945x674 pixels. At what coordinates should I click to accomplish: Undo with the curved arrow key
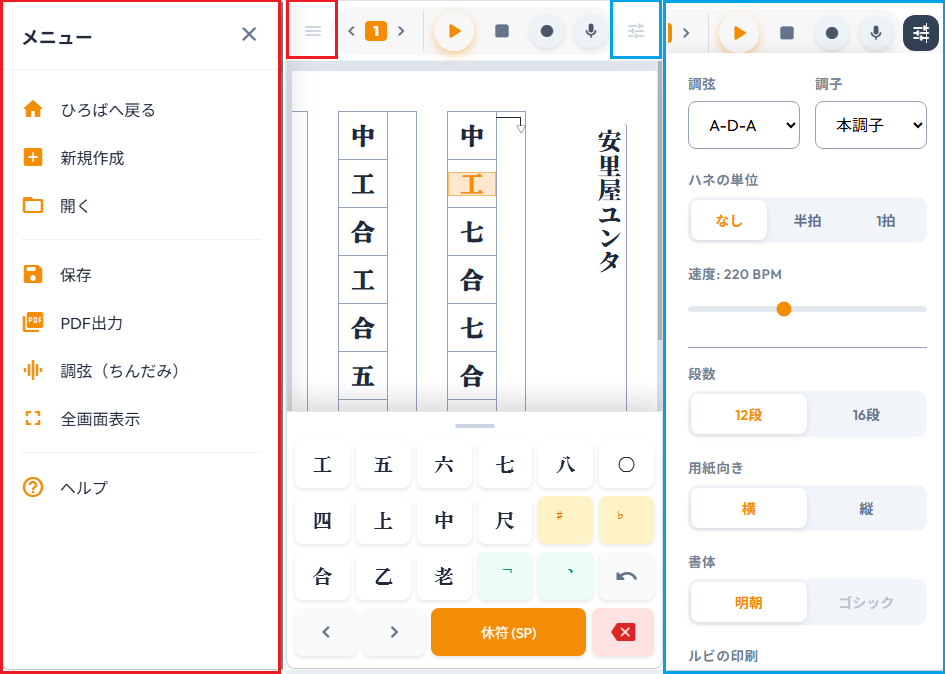tap(627, 576)
